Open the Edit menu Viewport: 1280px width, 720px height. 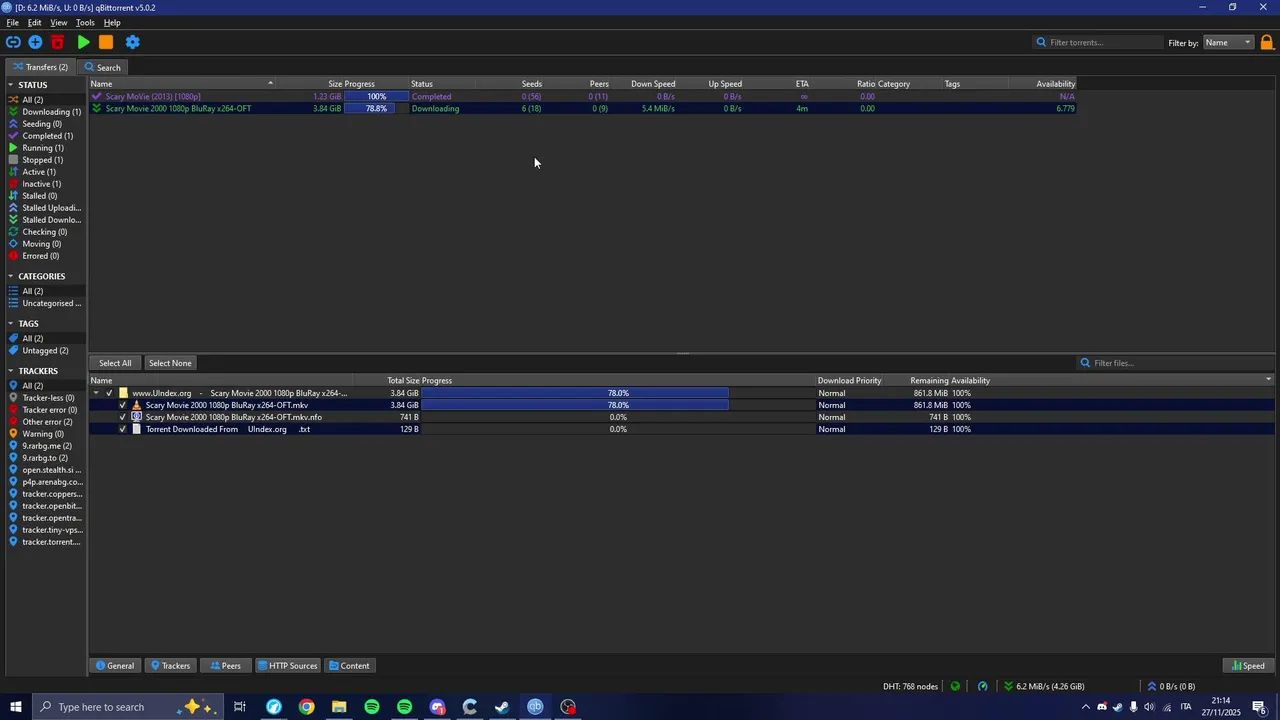tap(35, 22)
